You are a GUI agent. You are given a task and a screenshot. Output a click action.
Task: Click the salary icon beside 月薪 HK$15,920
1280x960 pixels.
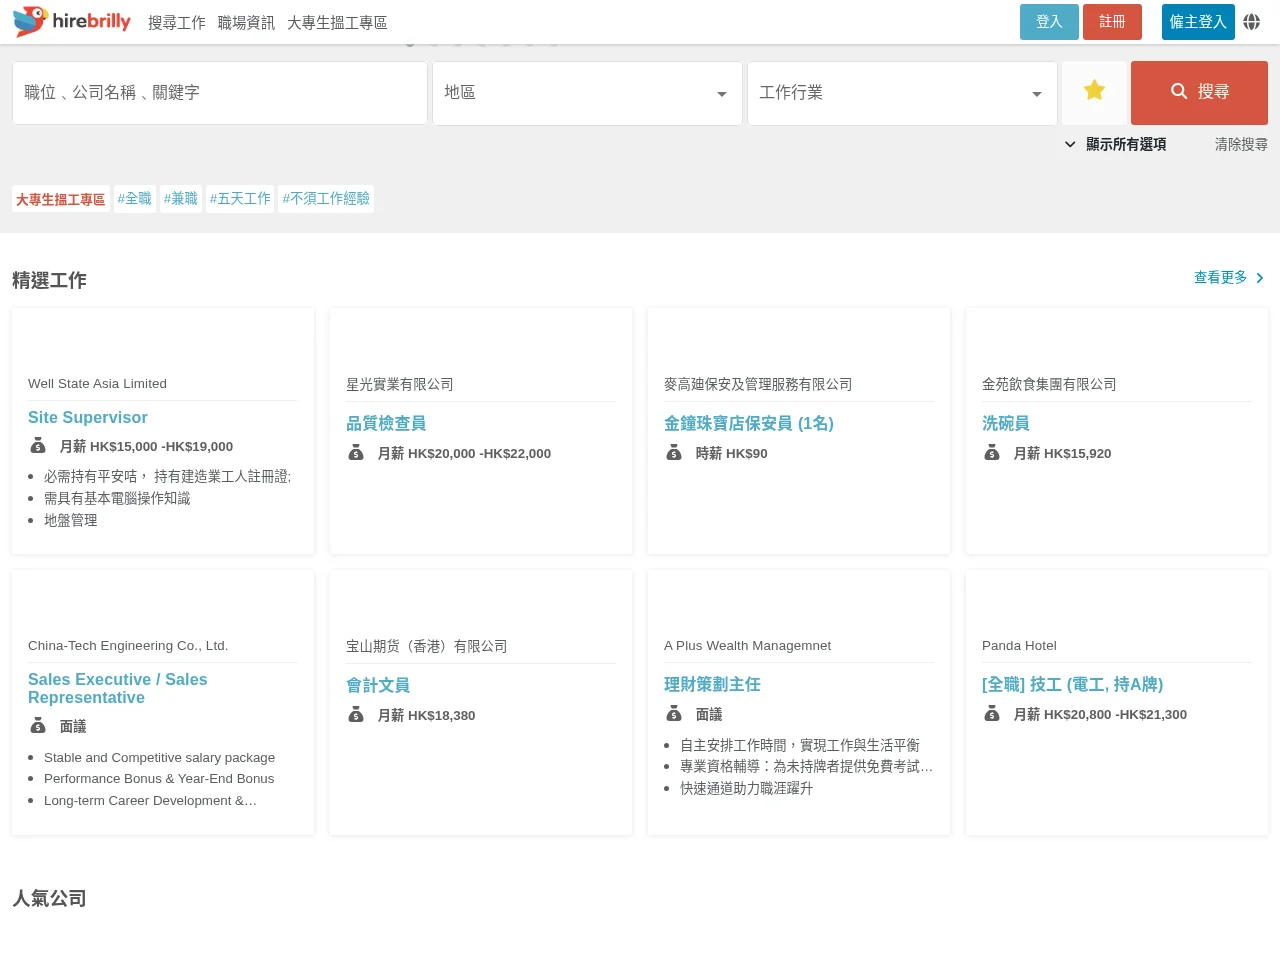(992, 453)
